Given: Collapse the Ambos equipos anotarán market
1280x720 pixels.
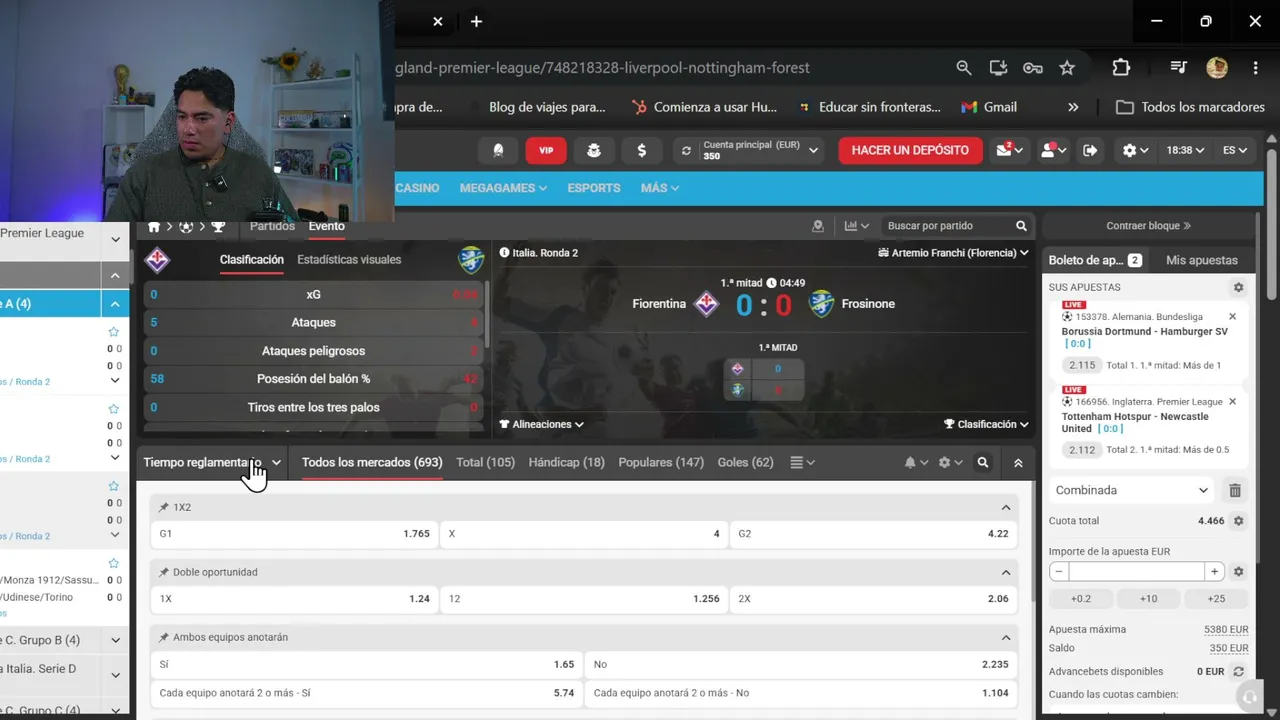Looking at the screenshot, I should pos(1006,638).
